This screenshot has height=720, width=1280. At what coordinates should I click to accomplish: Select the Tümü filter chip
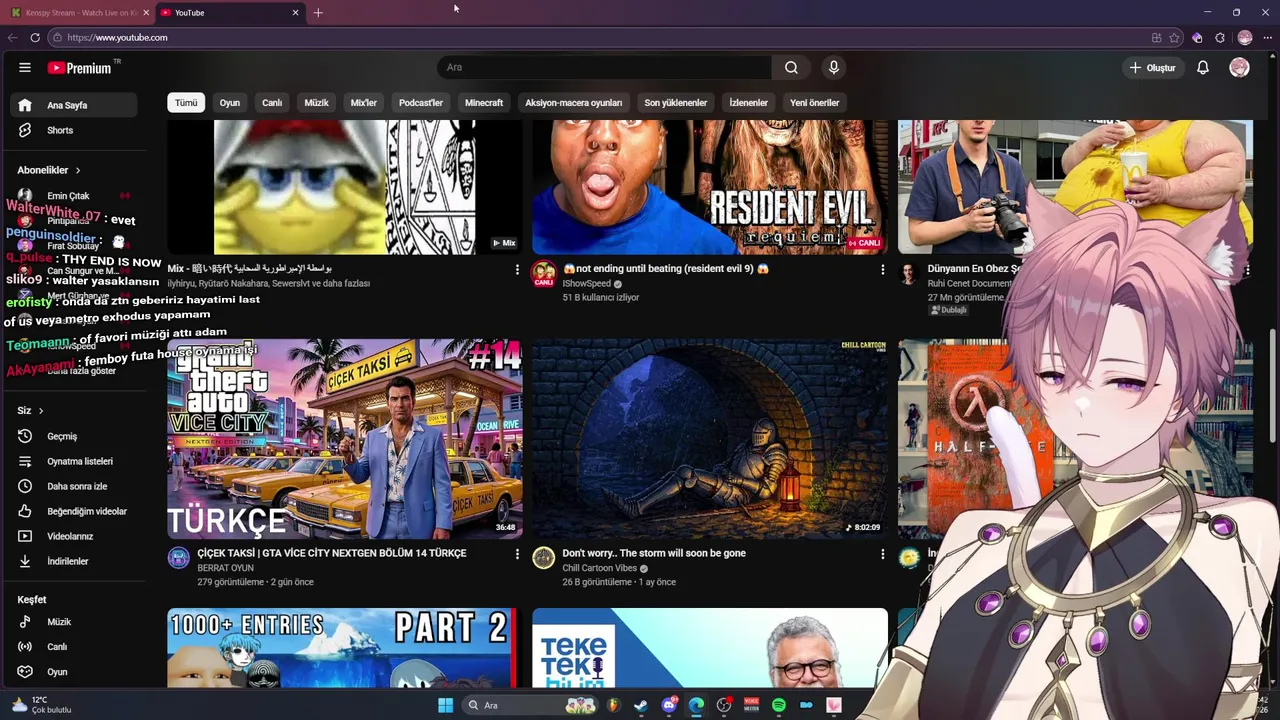coord(186,102)
